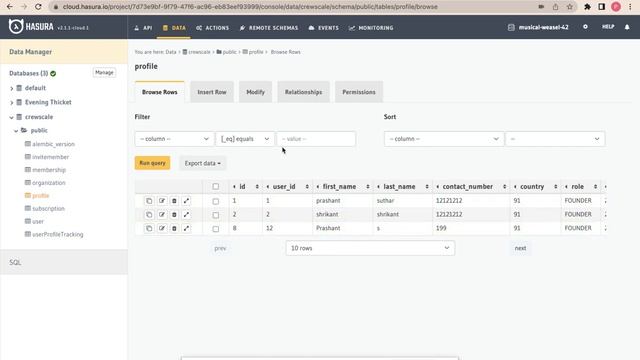The width and height of the screenshot is (640, 360).
Task: Select checkbox for row id 8
Action: [216, 229]
